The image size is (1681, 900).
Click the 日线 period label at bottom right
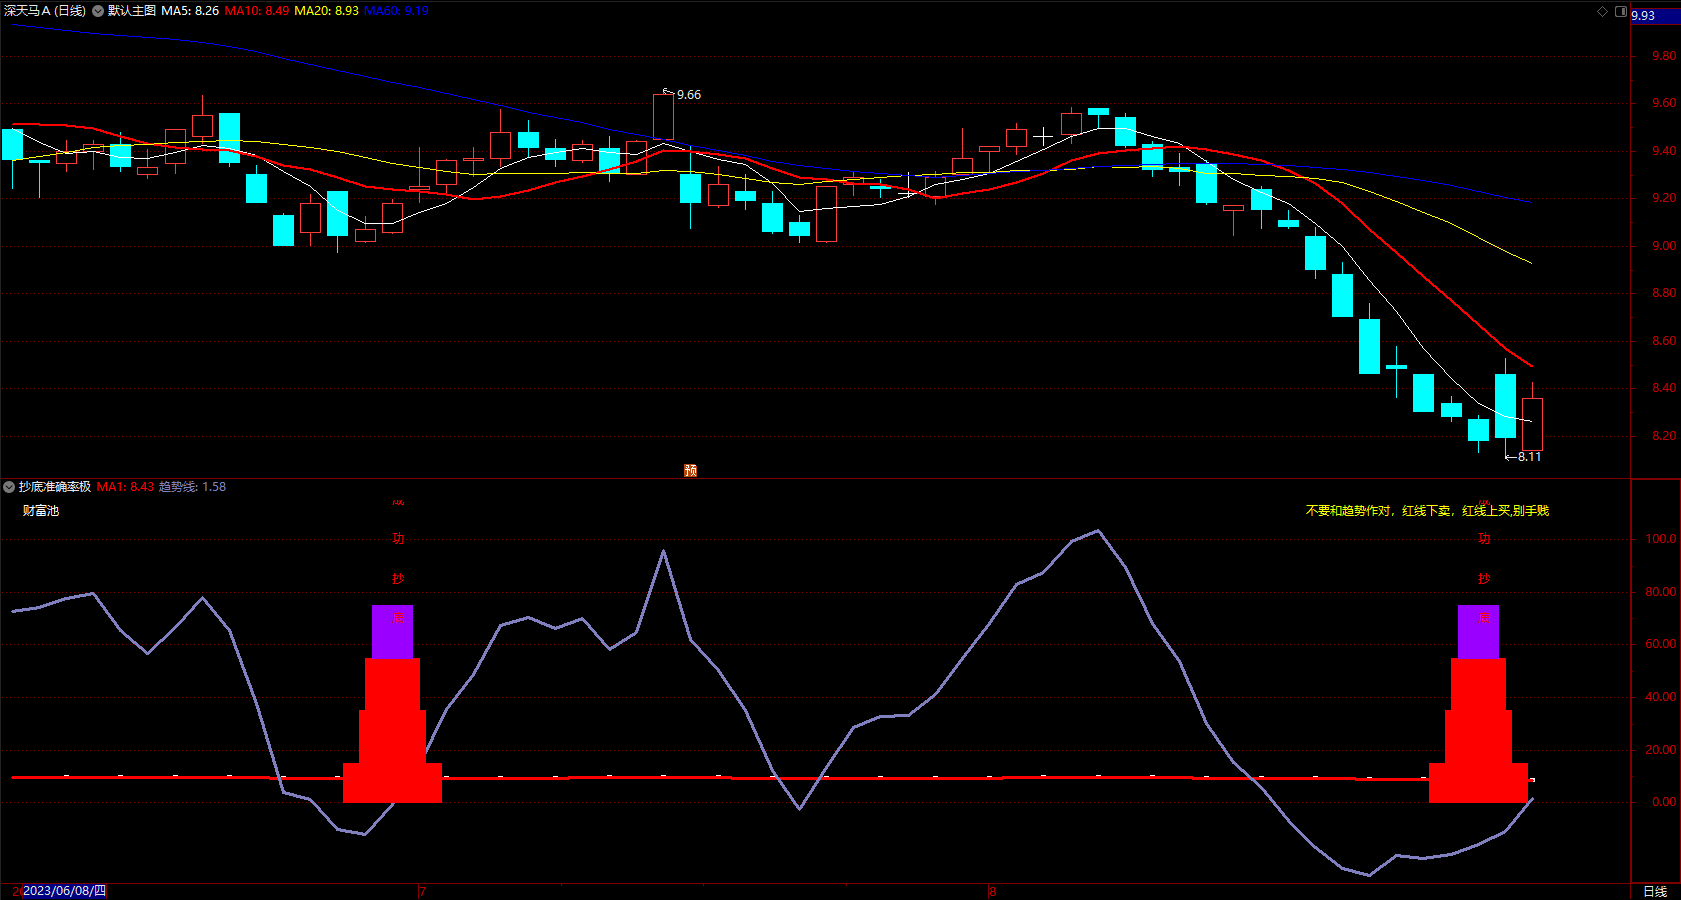[x=1655, y=891]
